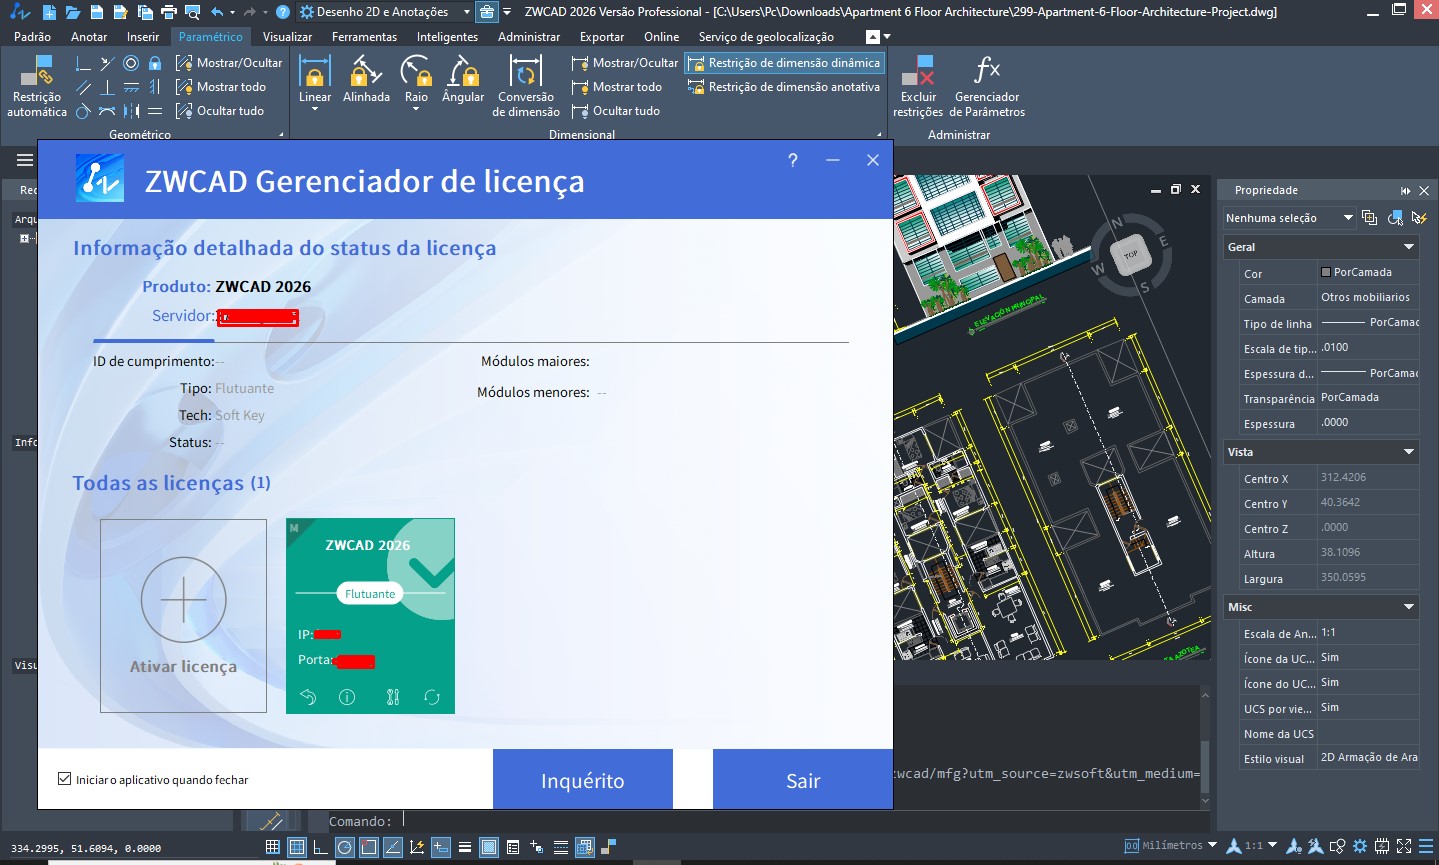Click the Print icon in quick access toolbar
Image resolution: width=1439 pixels, height=865 pixels.
click(x=169, y=12)
